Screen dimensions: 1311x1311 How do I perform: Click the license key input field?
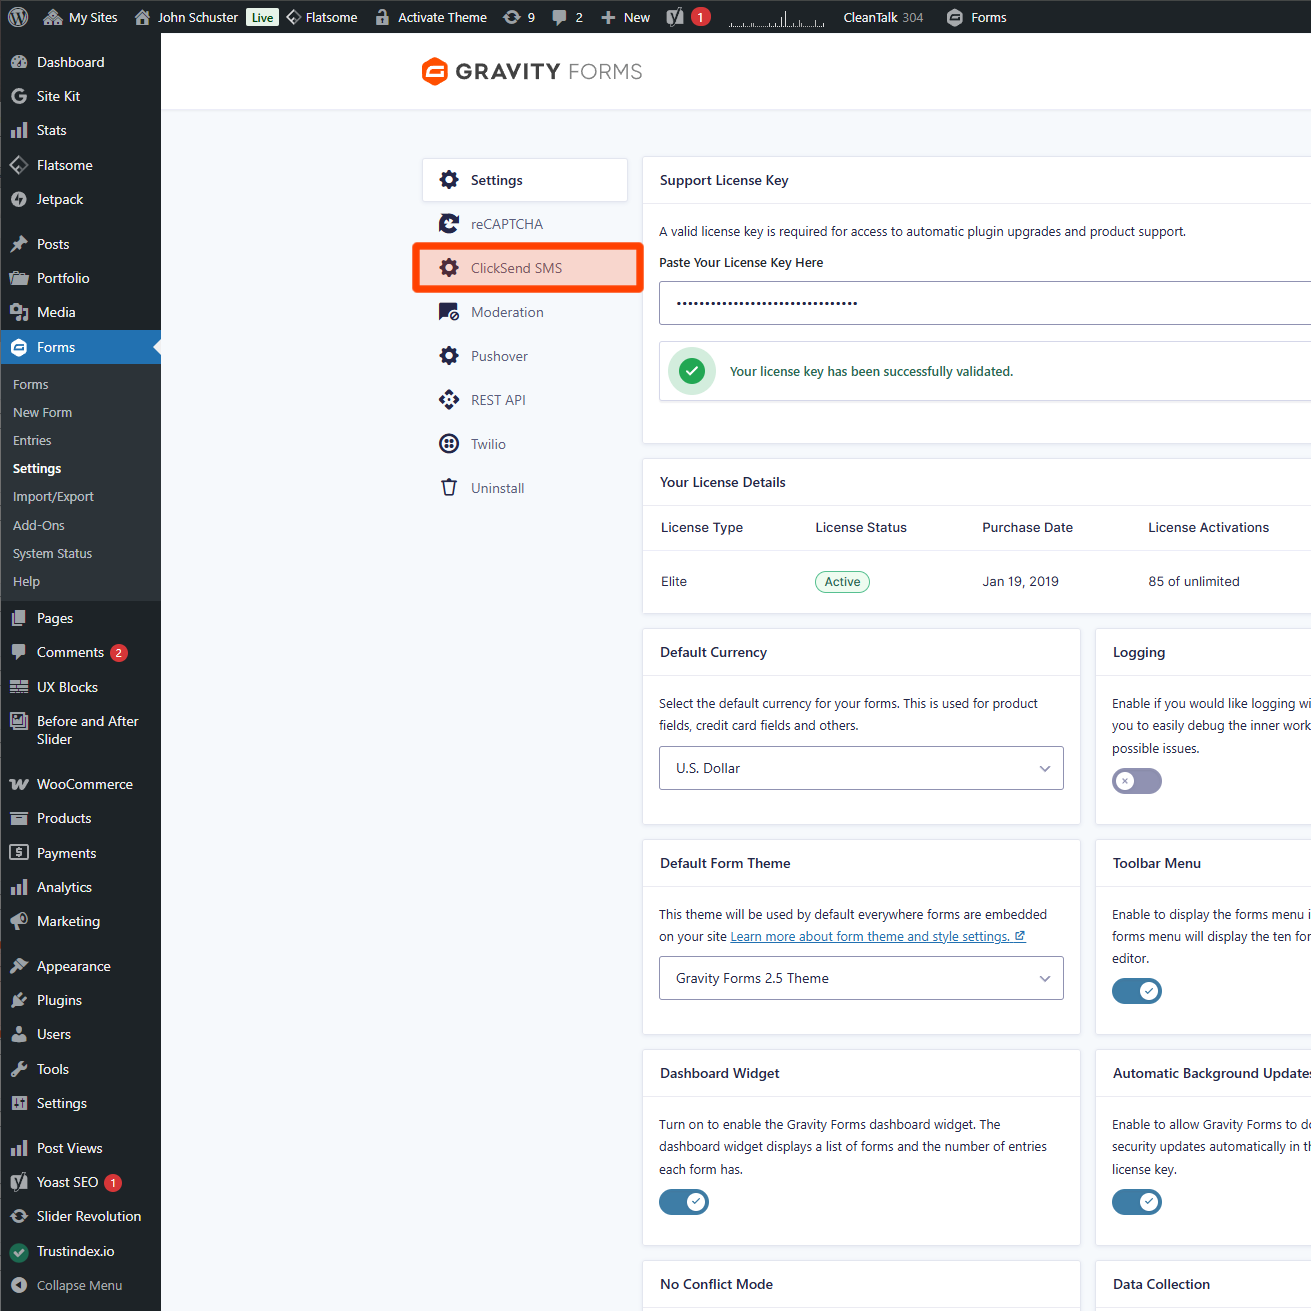[984, 303]
